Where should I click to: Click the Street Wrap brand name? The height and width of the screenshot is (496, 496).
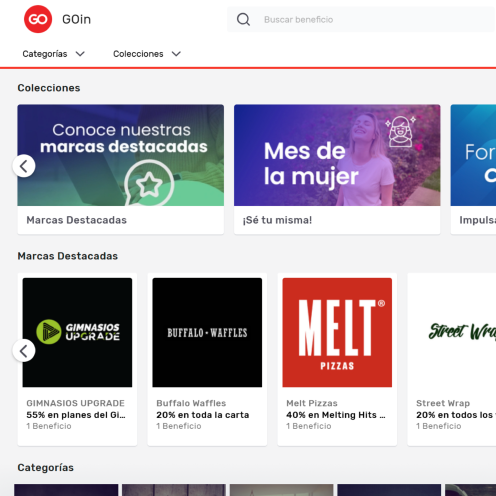(x=443, y=403)
